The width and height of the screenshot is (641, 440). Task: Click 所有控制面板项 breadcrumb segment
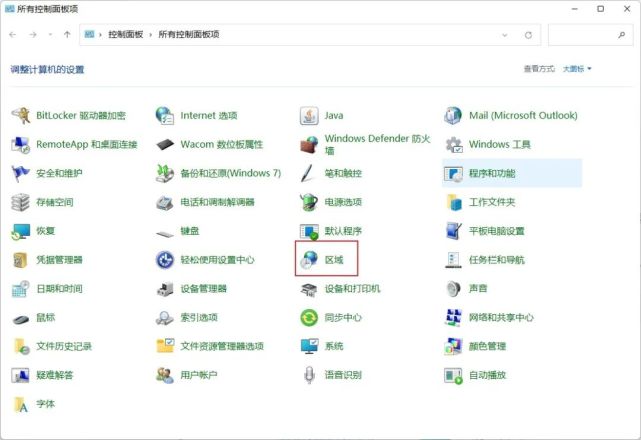188,35
